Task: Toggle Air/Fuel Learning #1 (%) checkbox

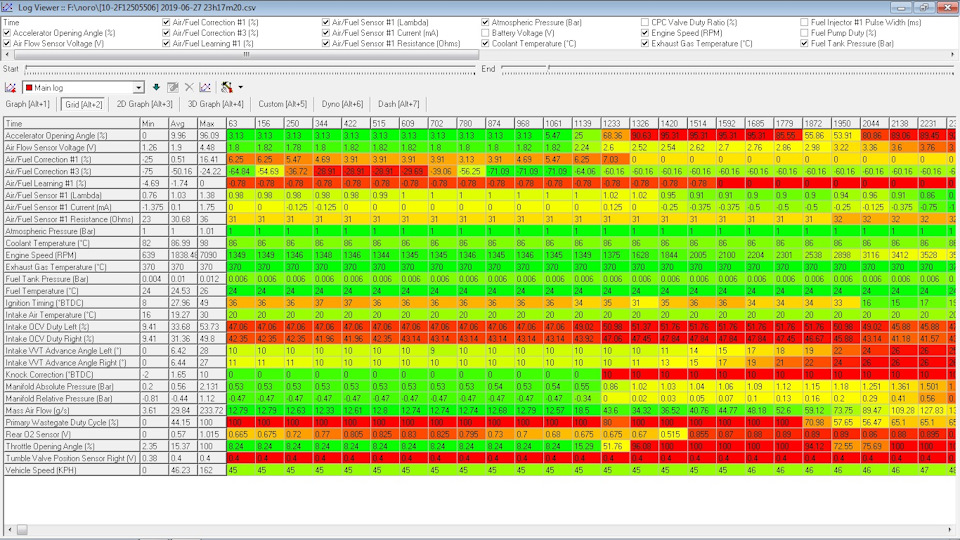Action: click(x=166, y=43)
